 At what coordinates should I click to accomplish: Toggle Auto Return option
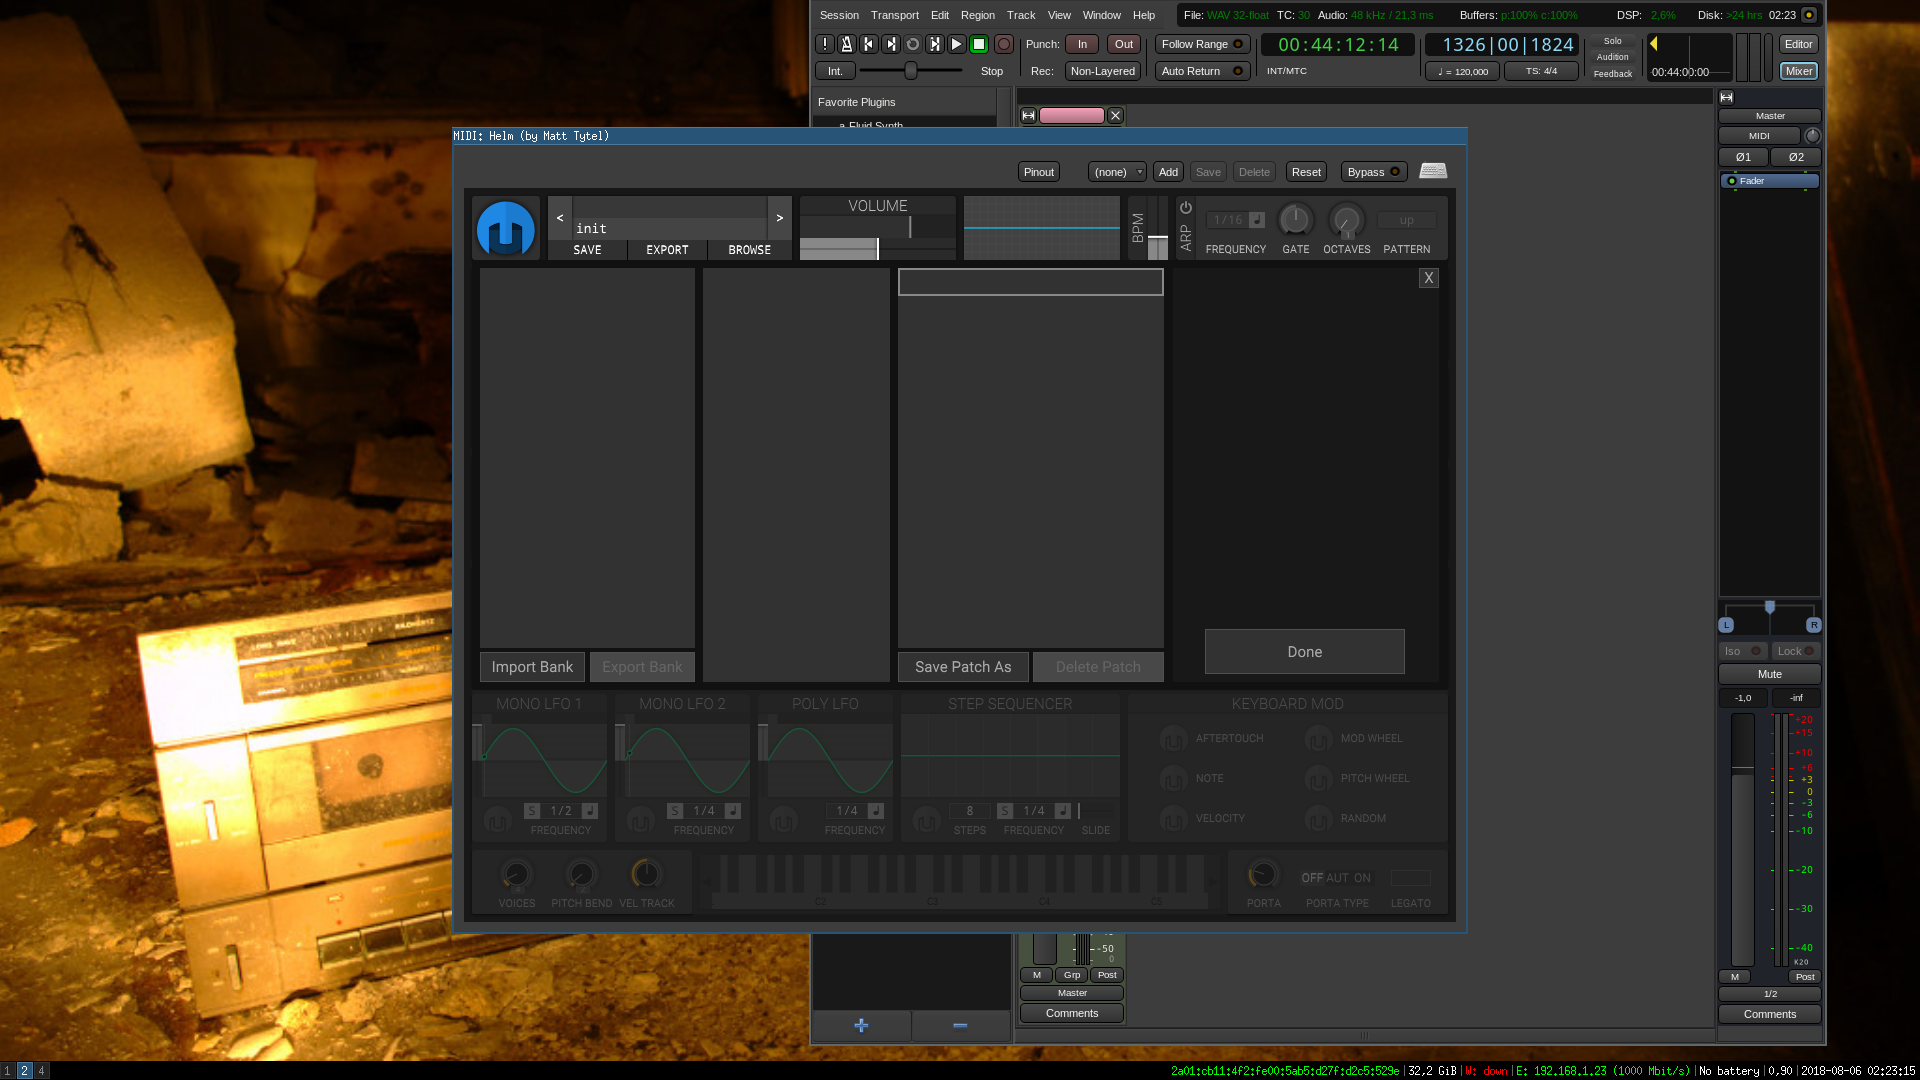pyautogui.click(x=1202, y=71)
